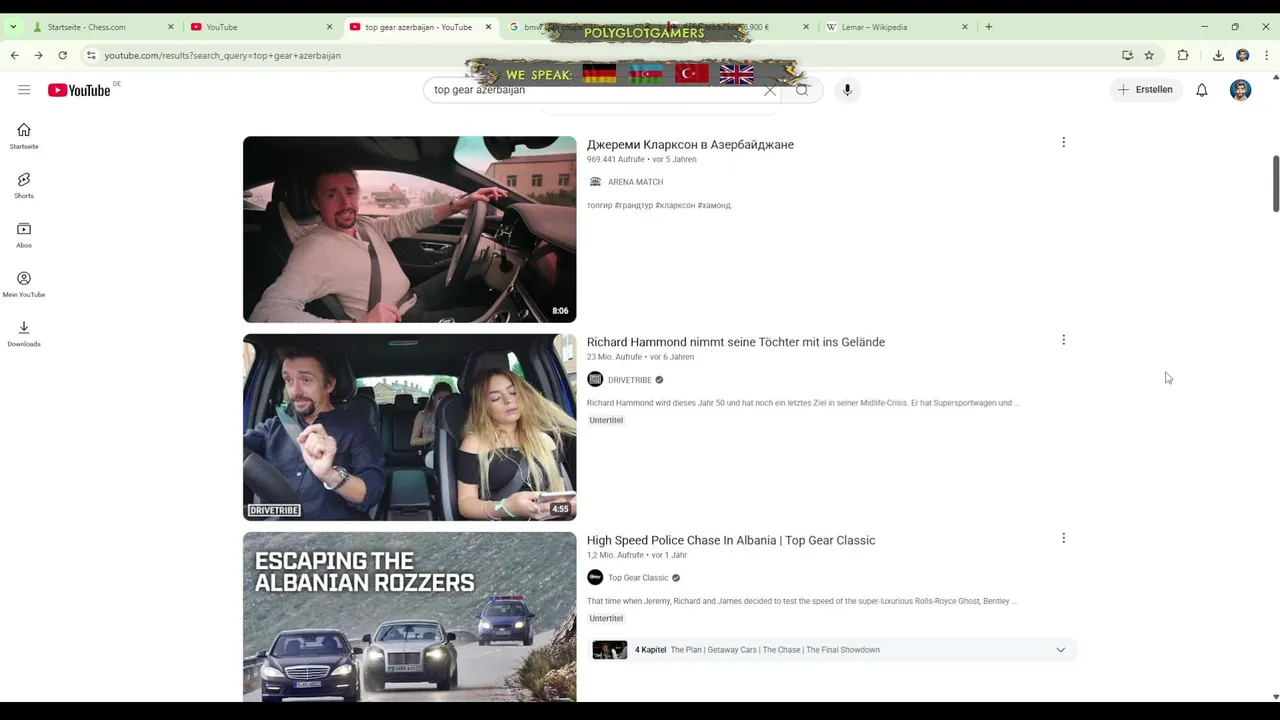Screen dimensions: 1280x720
Task: Open the DRIVETRIBE channel avatar
Action: pos(595,380)
